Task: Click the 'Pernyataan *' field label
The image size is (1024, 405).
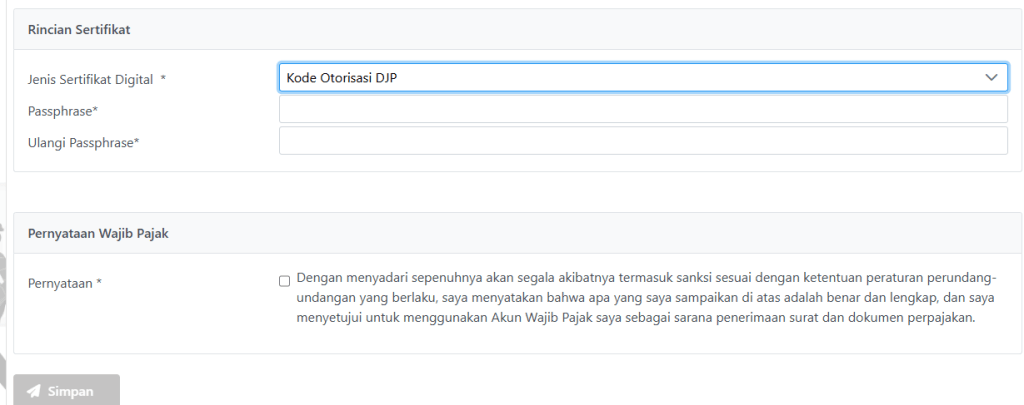Action: (65, 283)
